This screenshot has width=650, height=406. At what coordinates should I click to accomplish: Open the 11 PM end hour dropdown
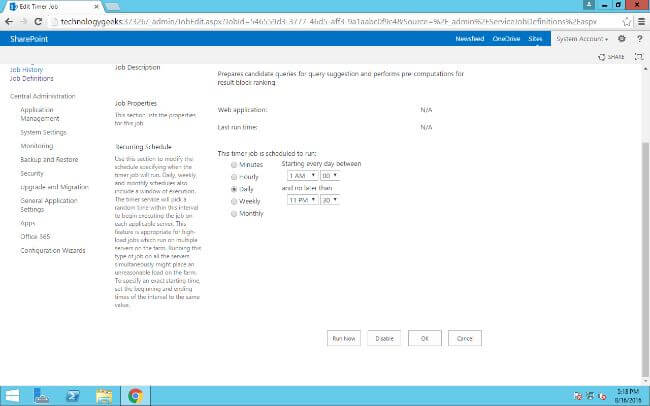point(303,200)
